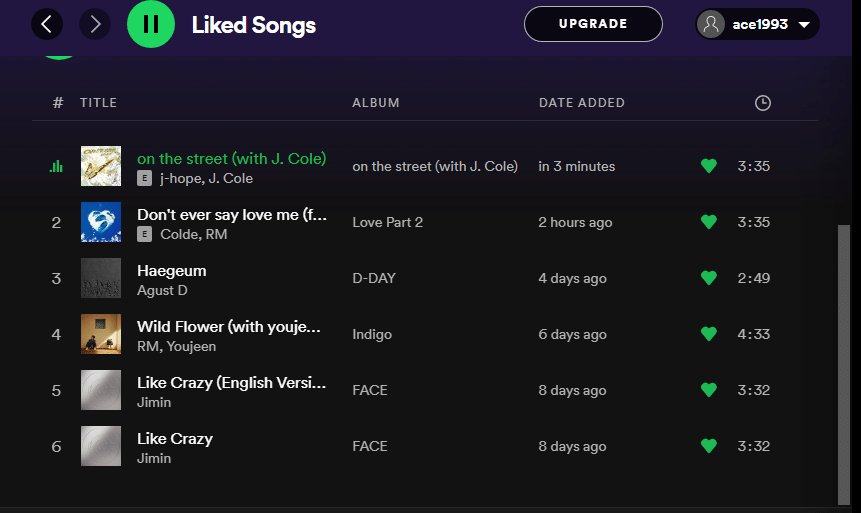Remove 'Like Crazy (English Version)' from liked songs
861x513 pixels.
tap(709, 390)
